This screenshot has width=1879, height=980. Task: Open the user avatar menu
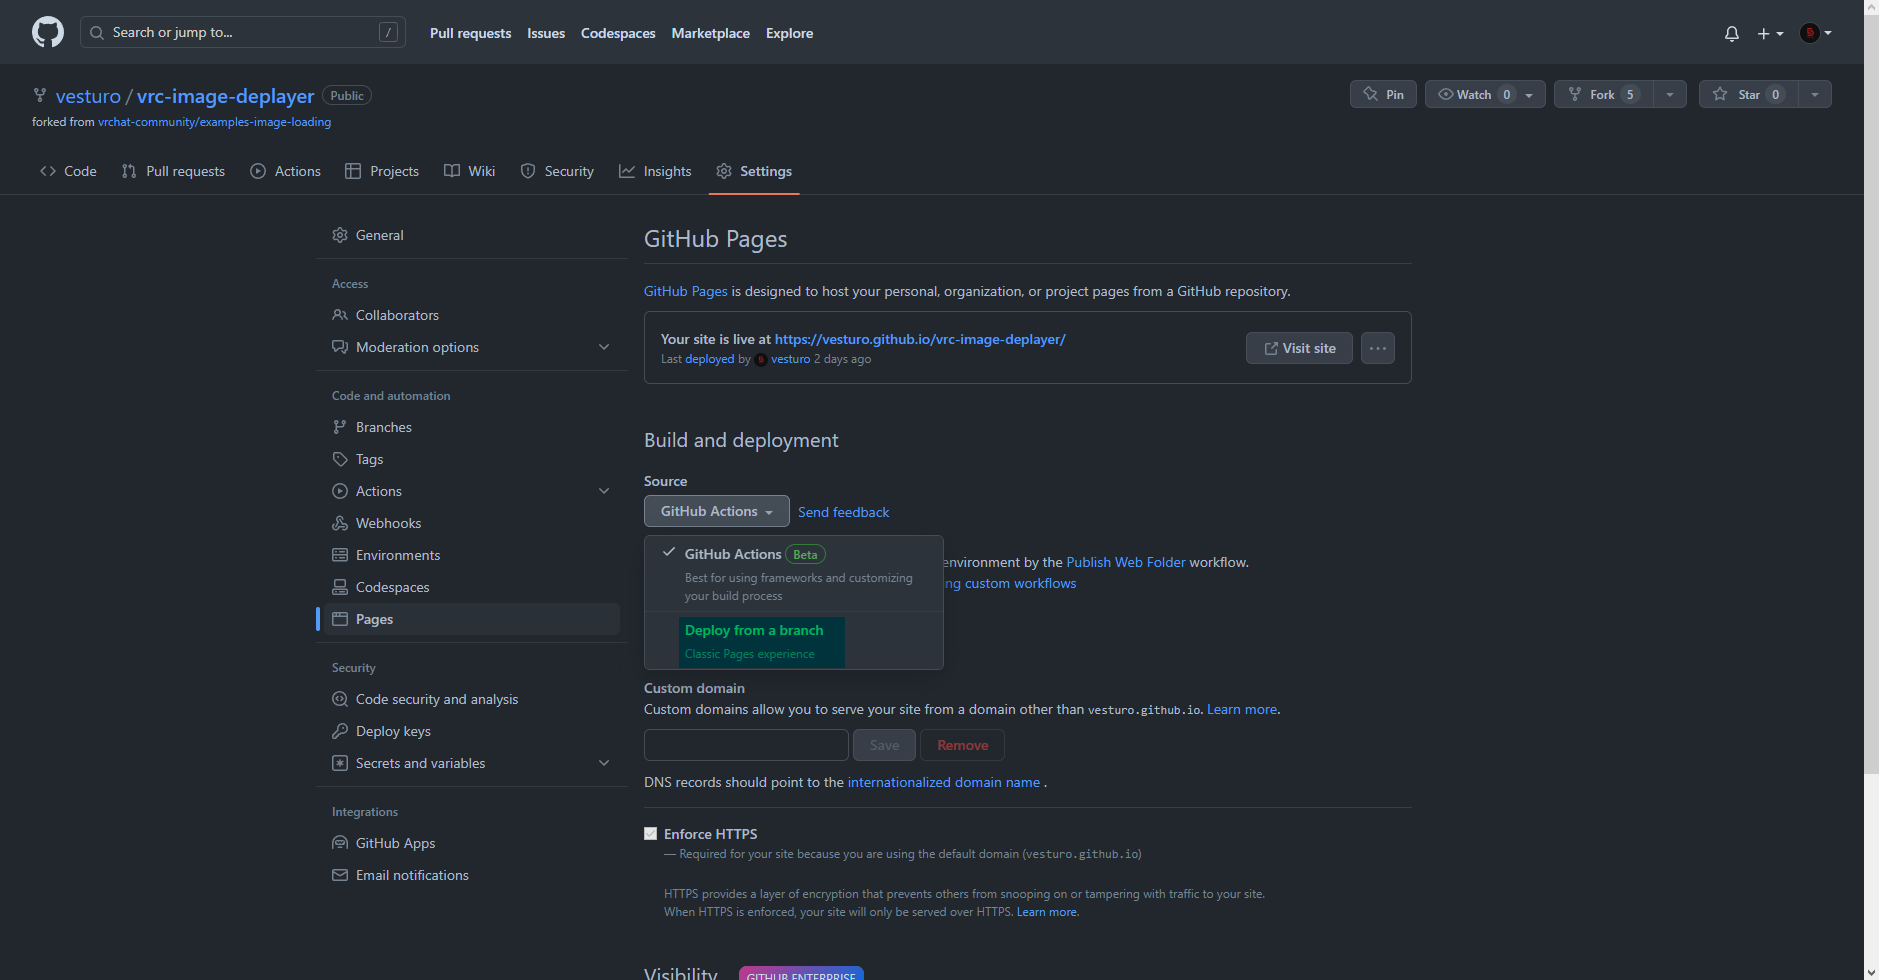pos(1816,33)
